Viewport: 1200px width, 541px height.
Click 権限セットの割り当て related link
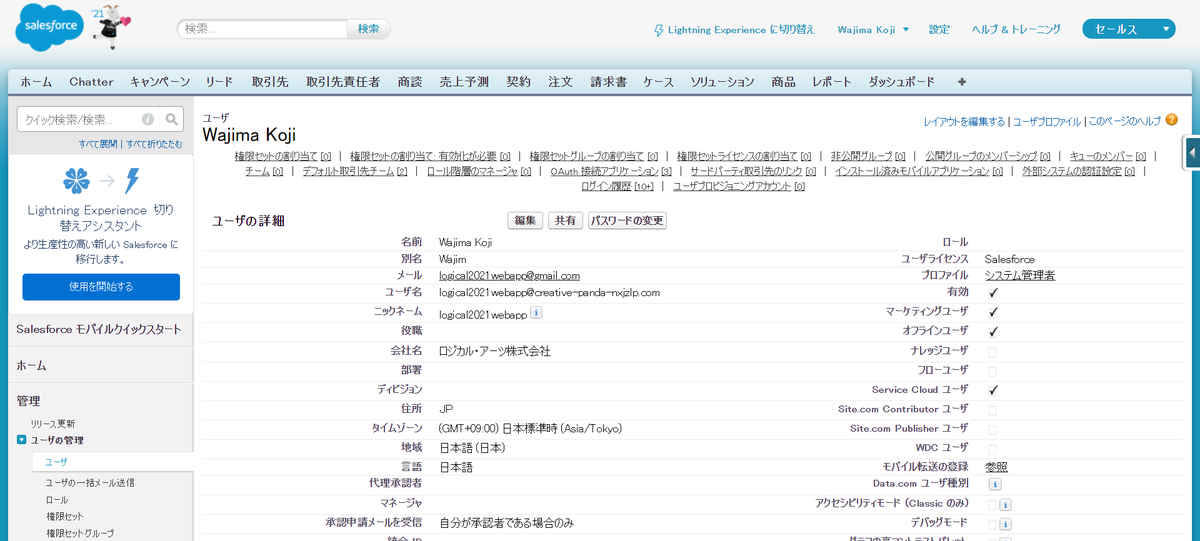283,156
